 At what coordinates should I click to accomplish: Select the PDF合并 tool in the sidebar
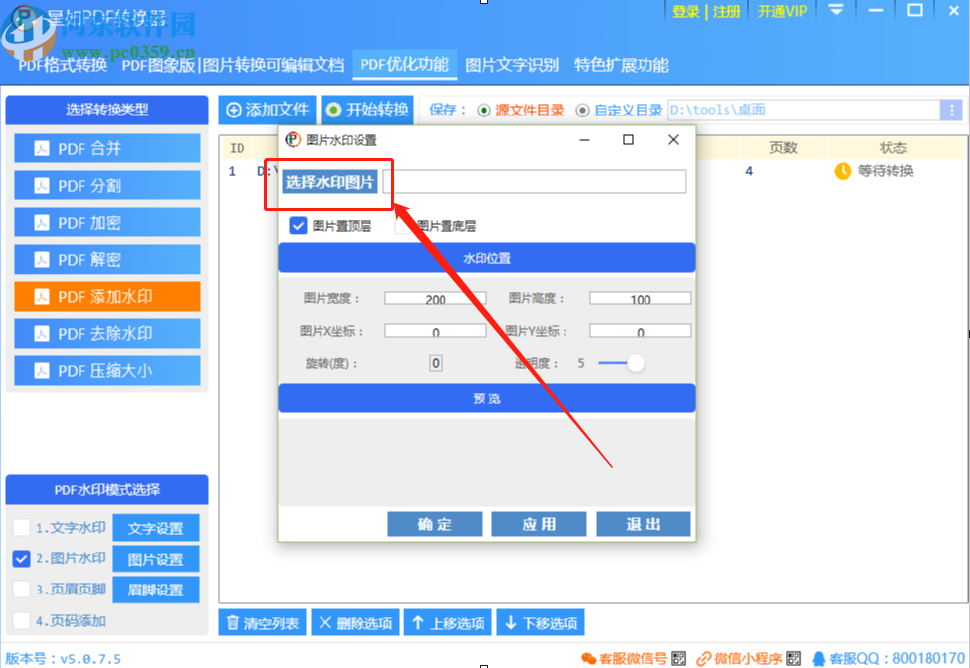pos(107,148)
